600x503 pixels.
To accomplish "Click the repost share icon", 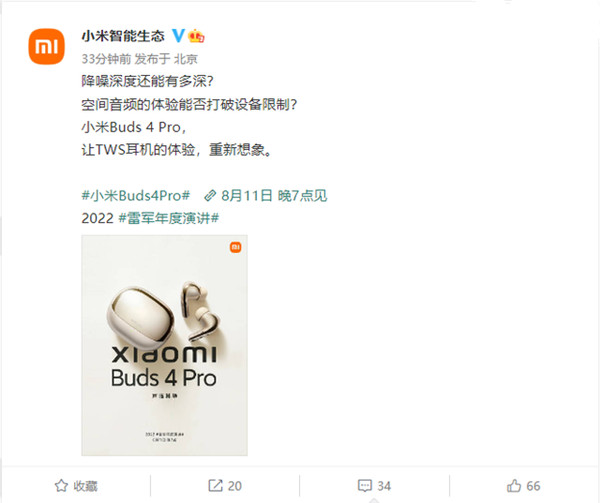I will [x=215, y=486].
